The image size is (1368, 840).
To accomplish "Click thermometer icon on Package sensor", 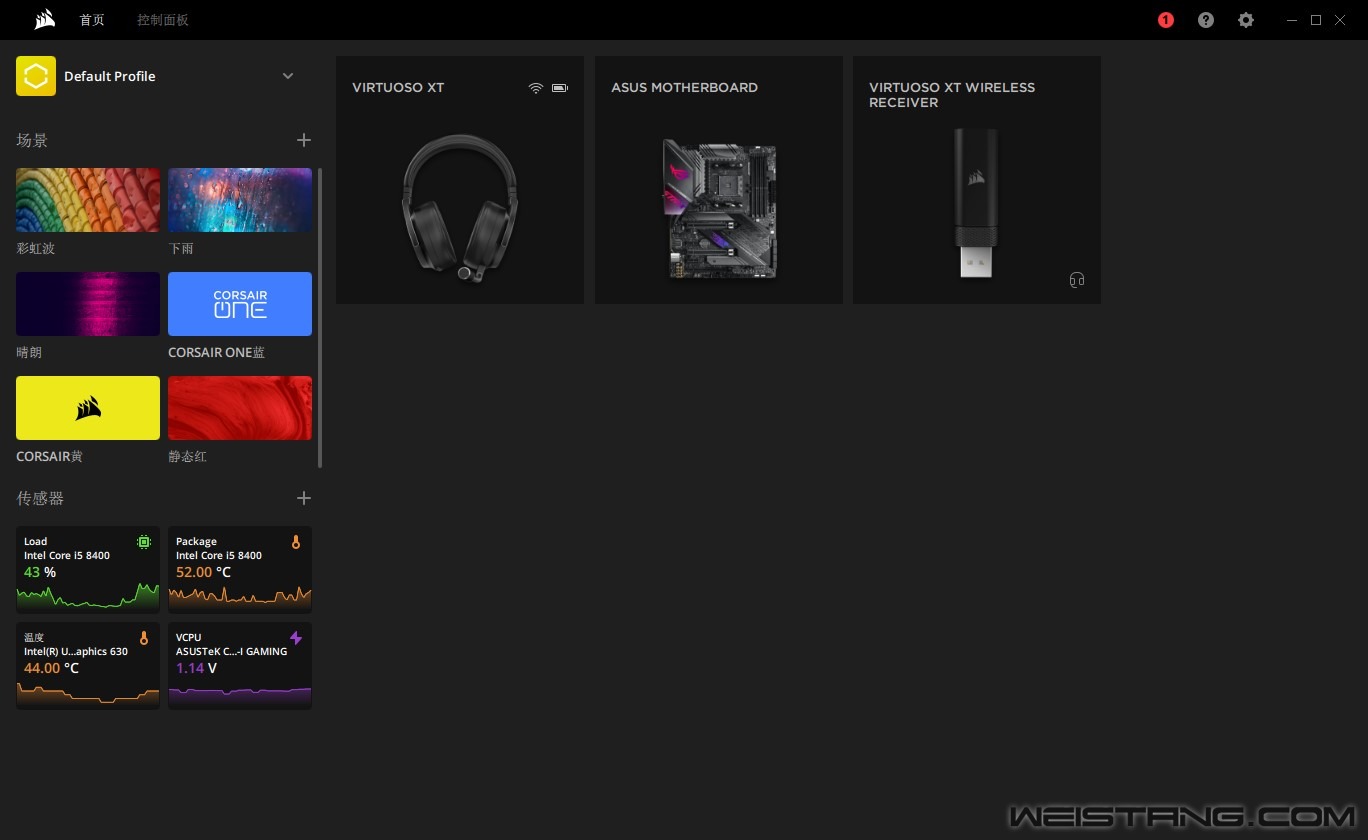I will coord(296,542).
